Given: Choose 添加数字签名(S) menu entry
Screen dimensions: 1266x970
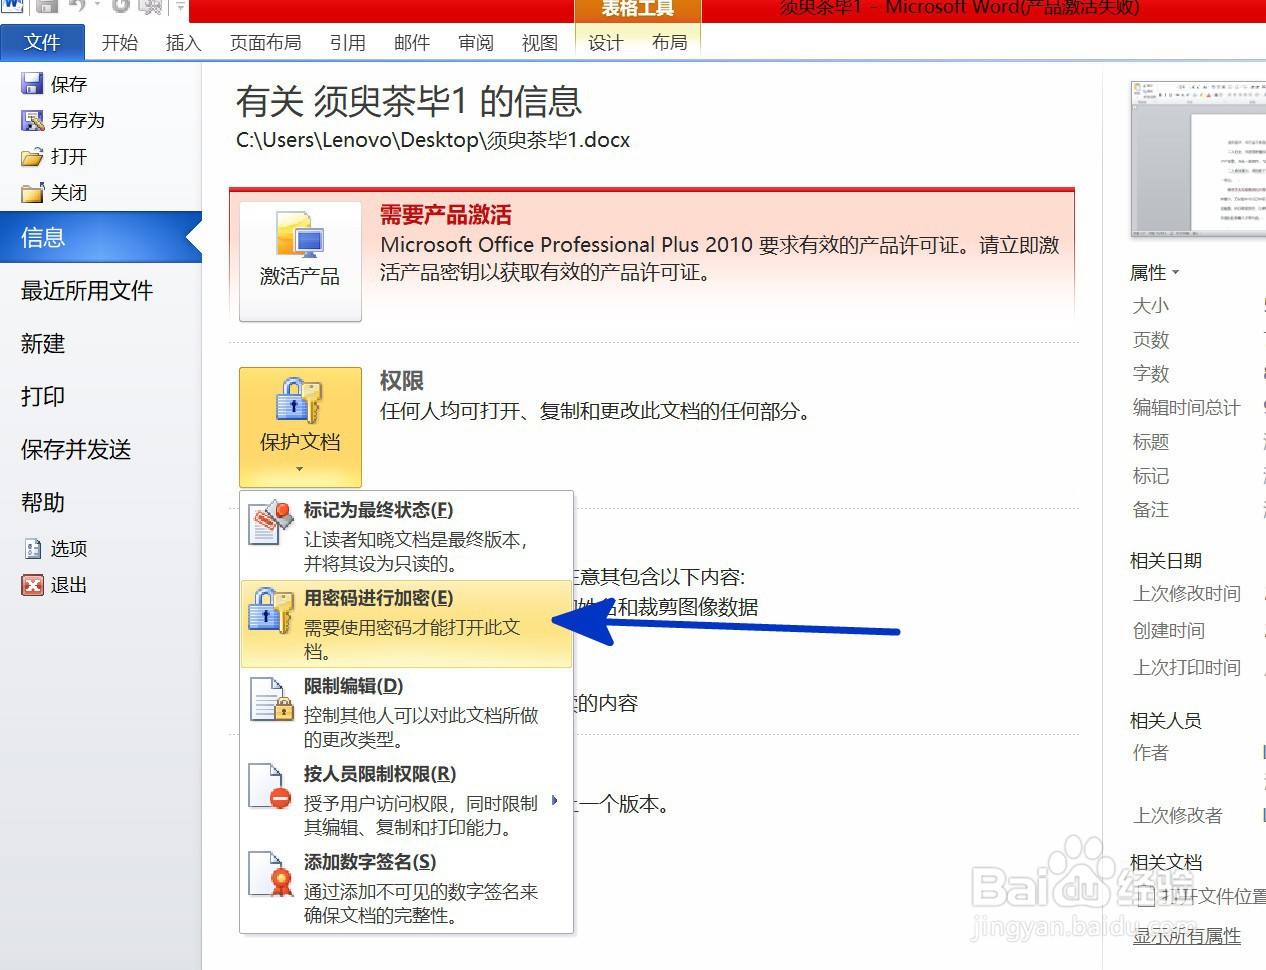Looking at the screenshot, I should click(406, 888).
